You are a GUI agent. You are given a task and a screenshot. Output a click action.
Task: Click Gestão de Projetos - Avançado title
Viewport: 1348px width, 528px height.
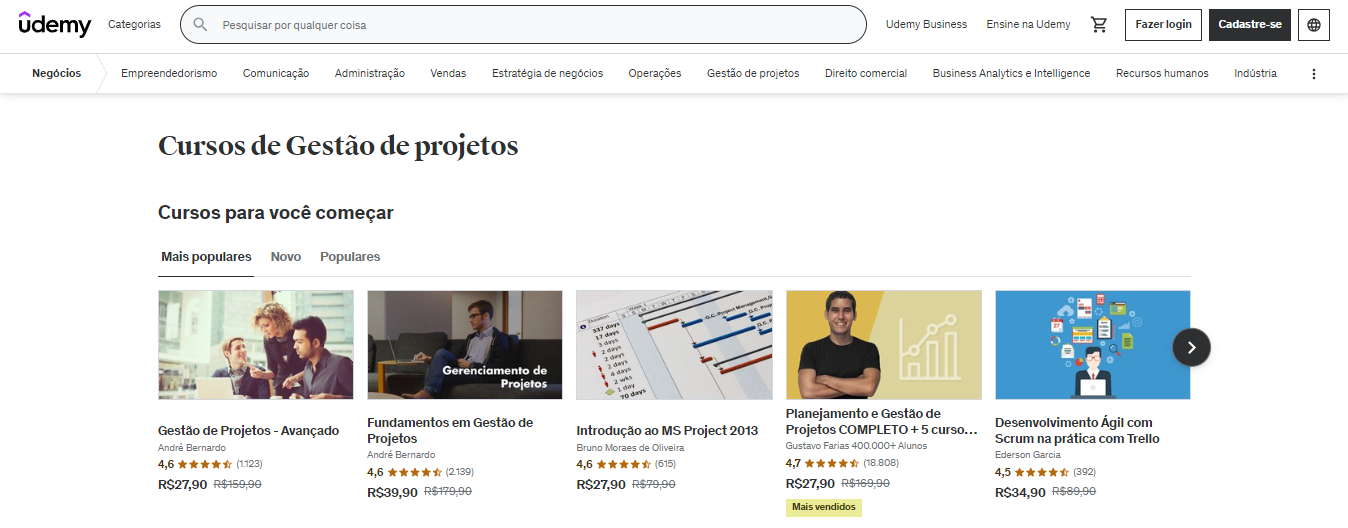coord(248,431)
